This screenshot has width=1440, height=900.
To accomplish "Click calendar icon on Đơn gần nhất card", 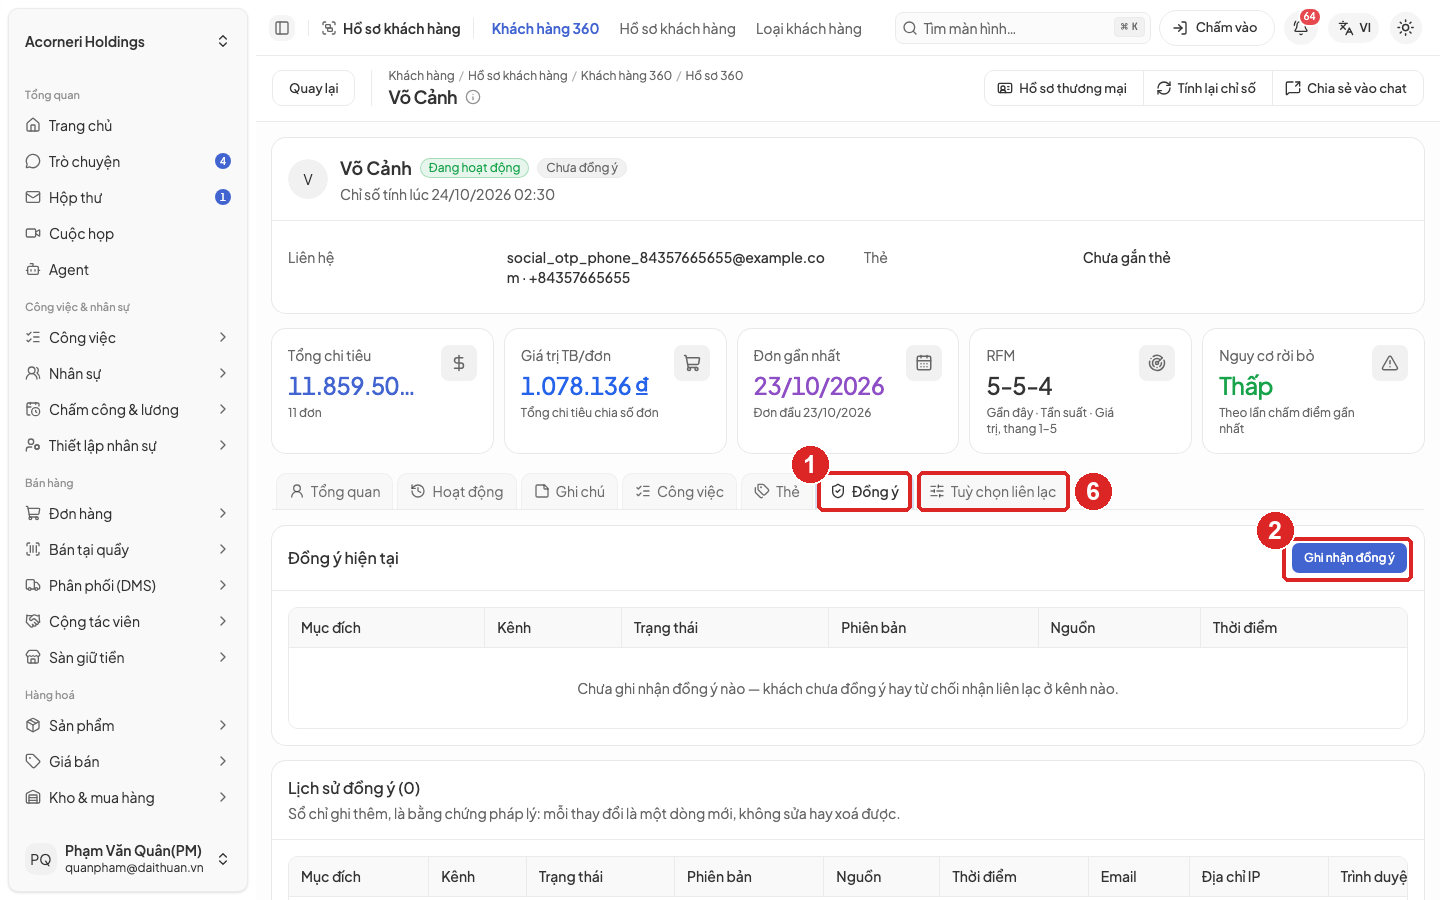I will coord(924,363).
